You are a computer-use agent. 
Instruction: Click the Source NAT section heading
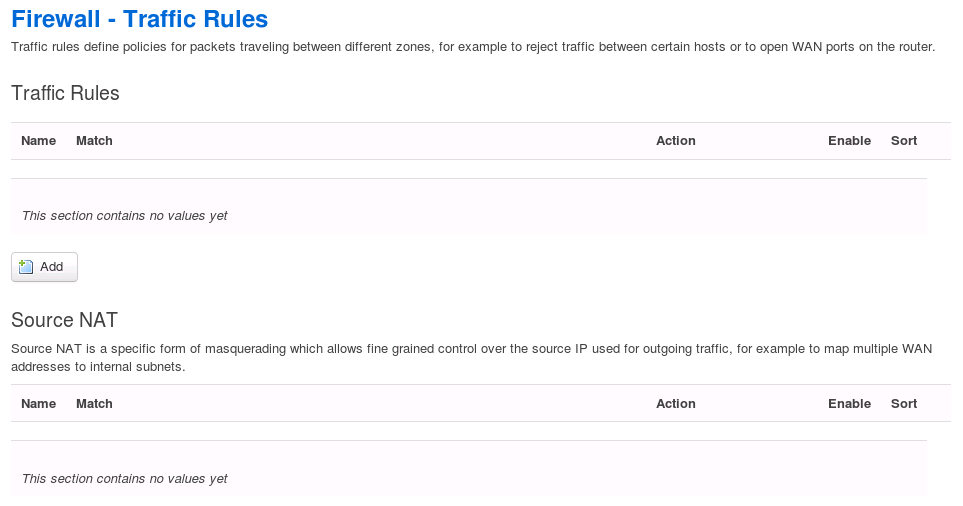(64, 320)
